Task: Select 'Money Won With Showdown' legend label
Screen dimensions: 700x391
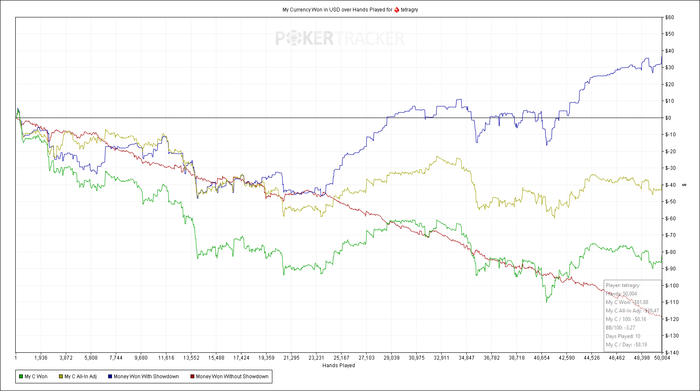Action: pyautogui.click(x=146, y=377)
